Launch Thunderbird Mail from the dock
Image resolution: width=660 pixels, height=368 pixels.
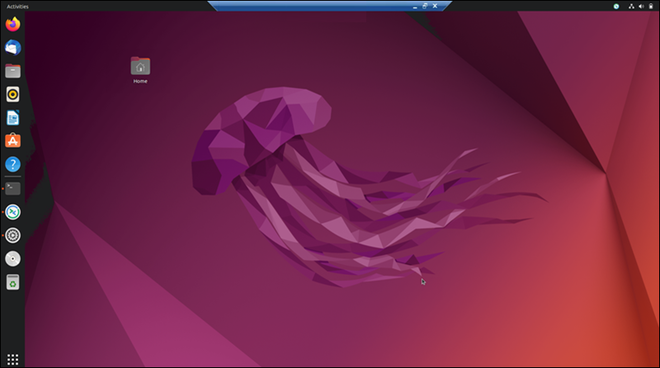[13, 48]
